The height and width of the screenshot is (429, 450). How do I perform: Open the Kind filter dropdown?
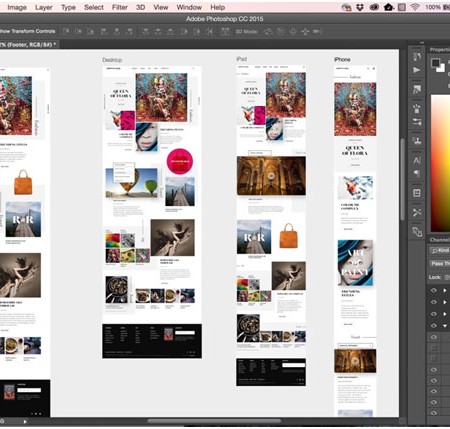(440, 250)
